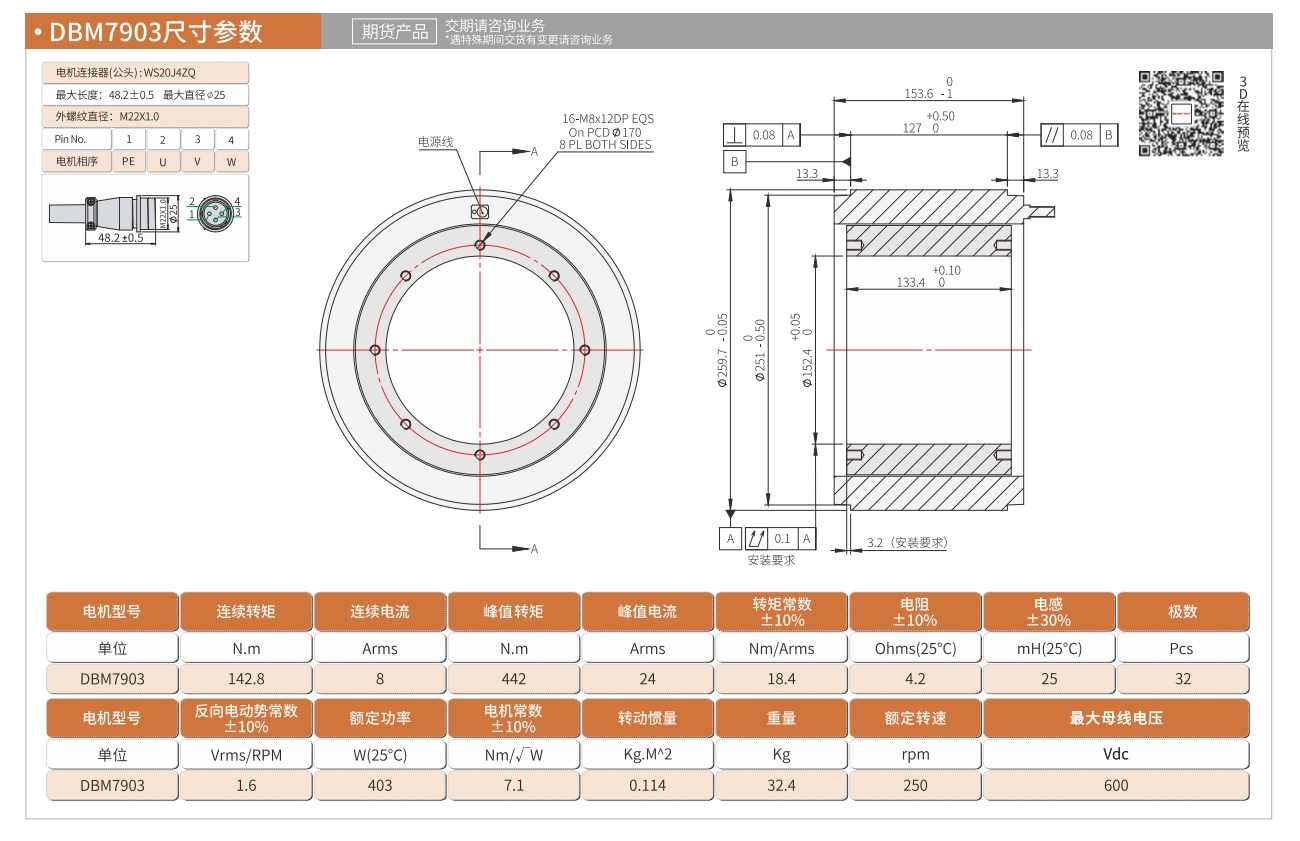The image size is (1300, 841).
Task: Click the 电机相序 cell
Action: coord(76,162)
